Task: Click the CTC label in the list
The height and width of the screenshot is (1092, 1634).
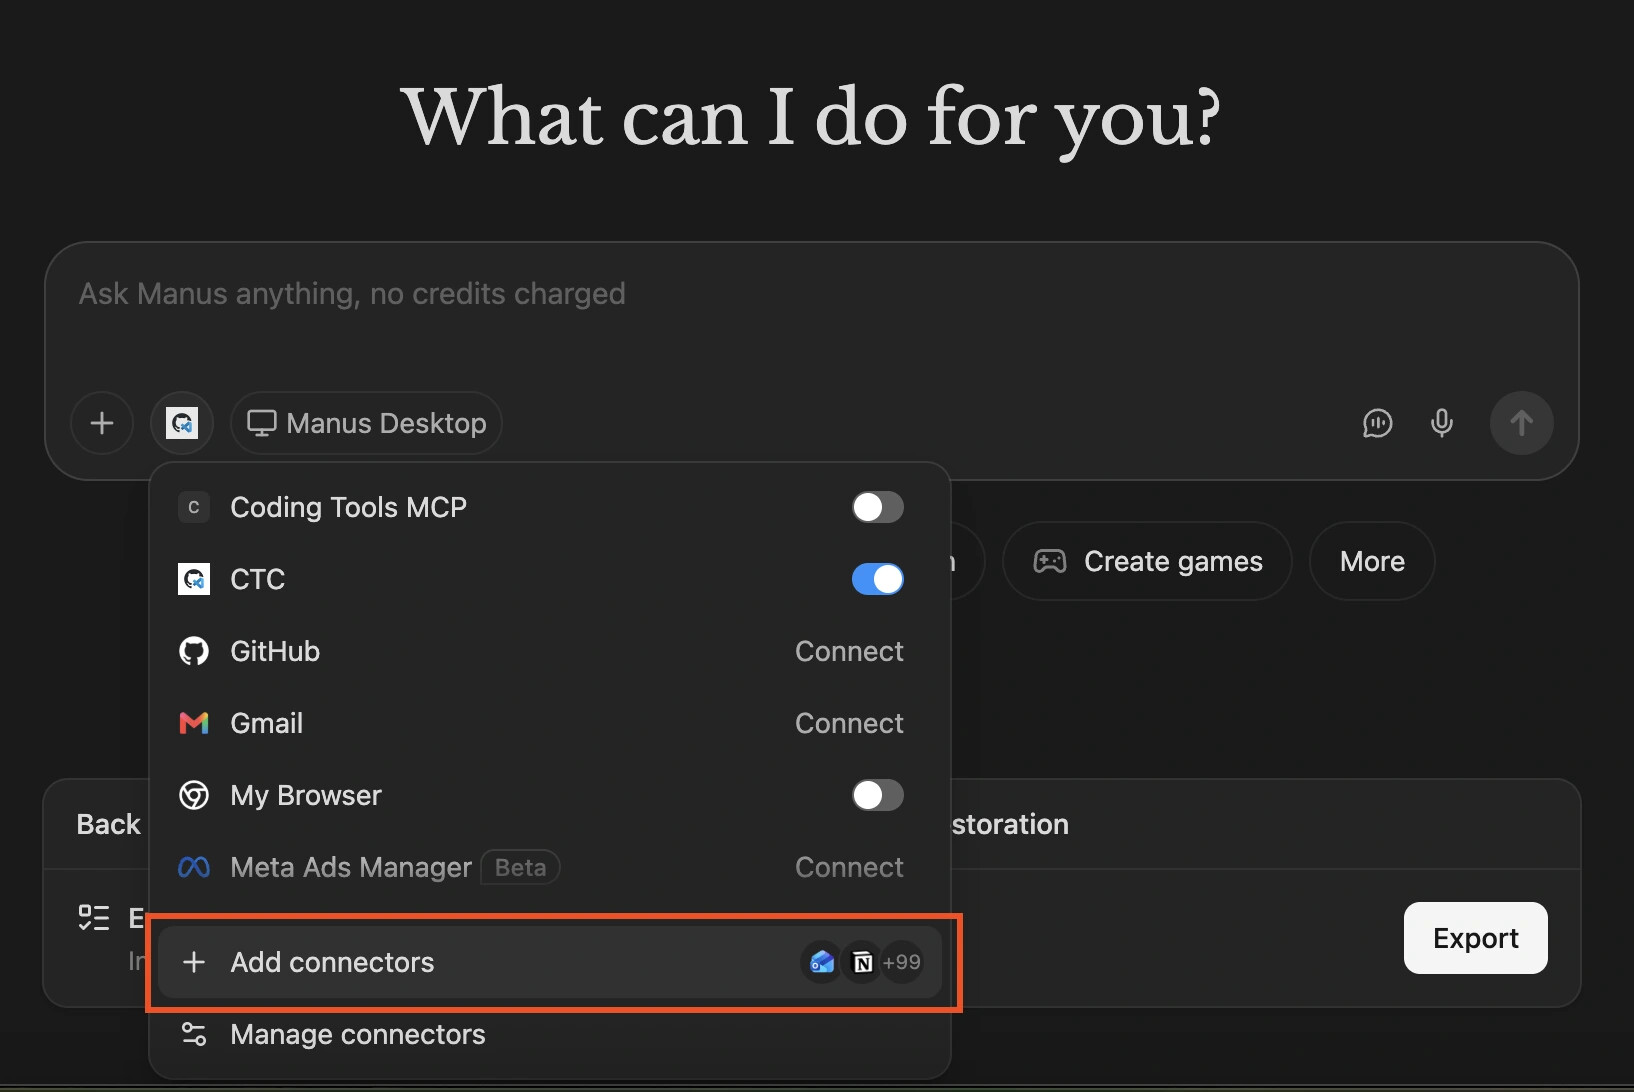Action: [x=258, y=579]
